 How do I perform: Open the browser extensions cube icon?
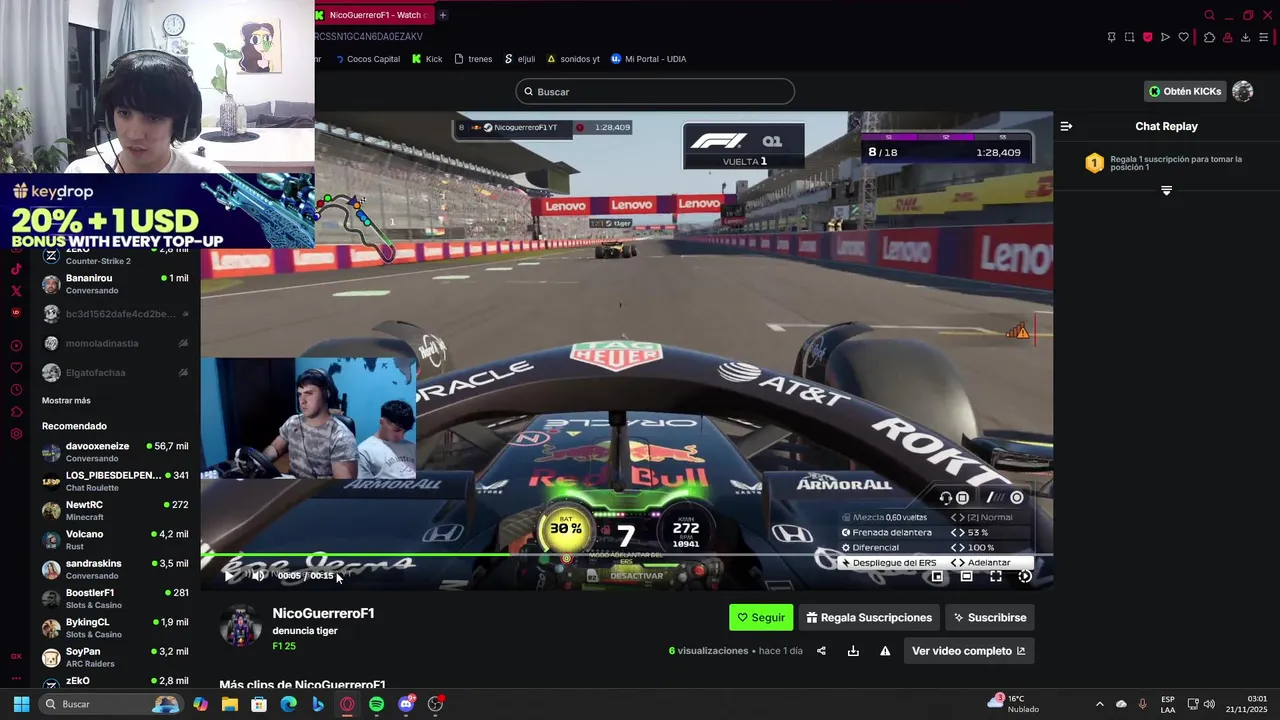1209,37
